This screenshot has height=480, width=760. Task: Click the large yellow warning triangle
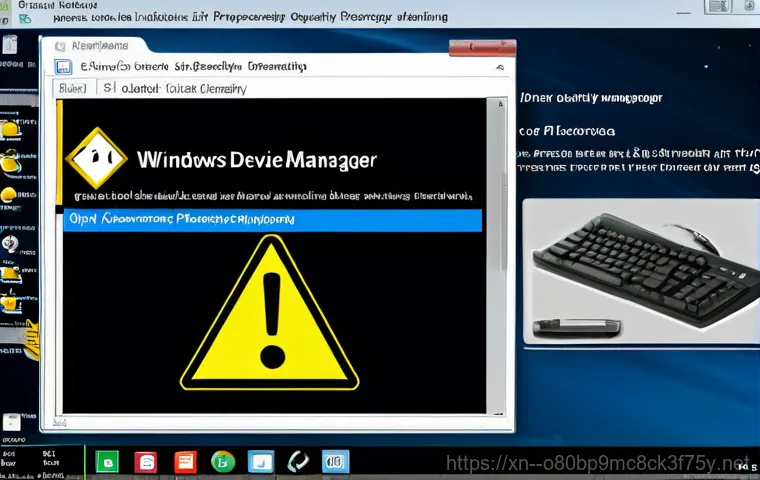(269, 313)
